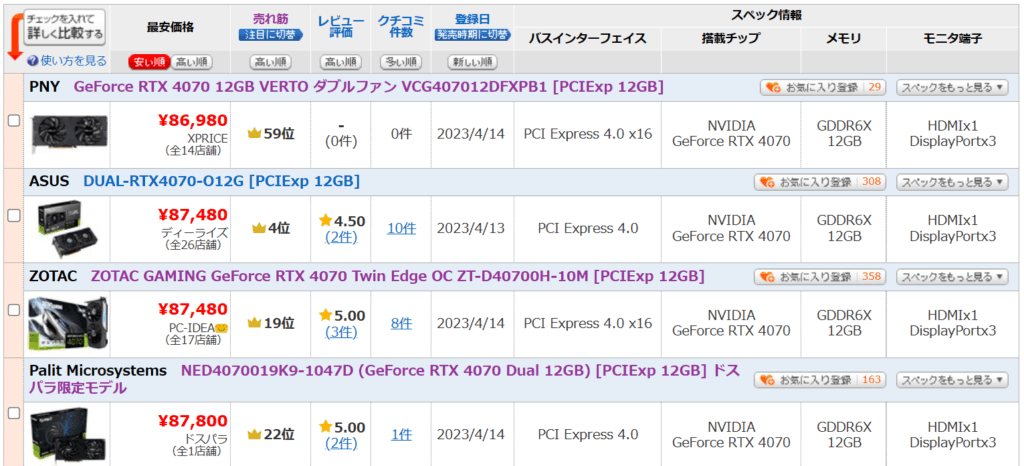
Task: Open the ZOTAC (3件) review count link
Action: point(341,333)
